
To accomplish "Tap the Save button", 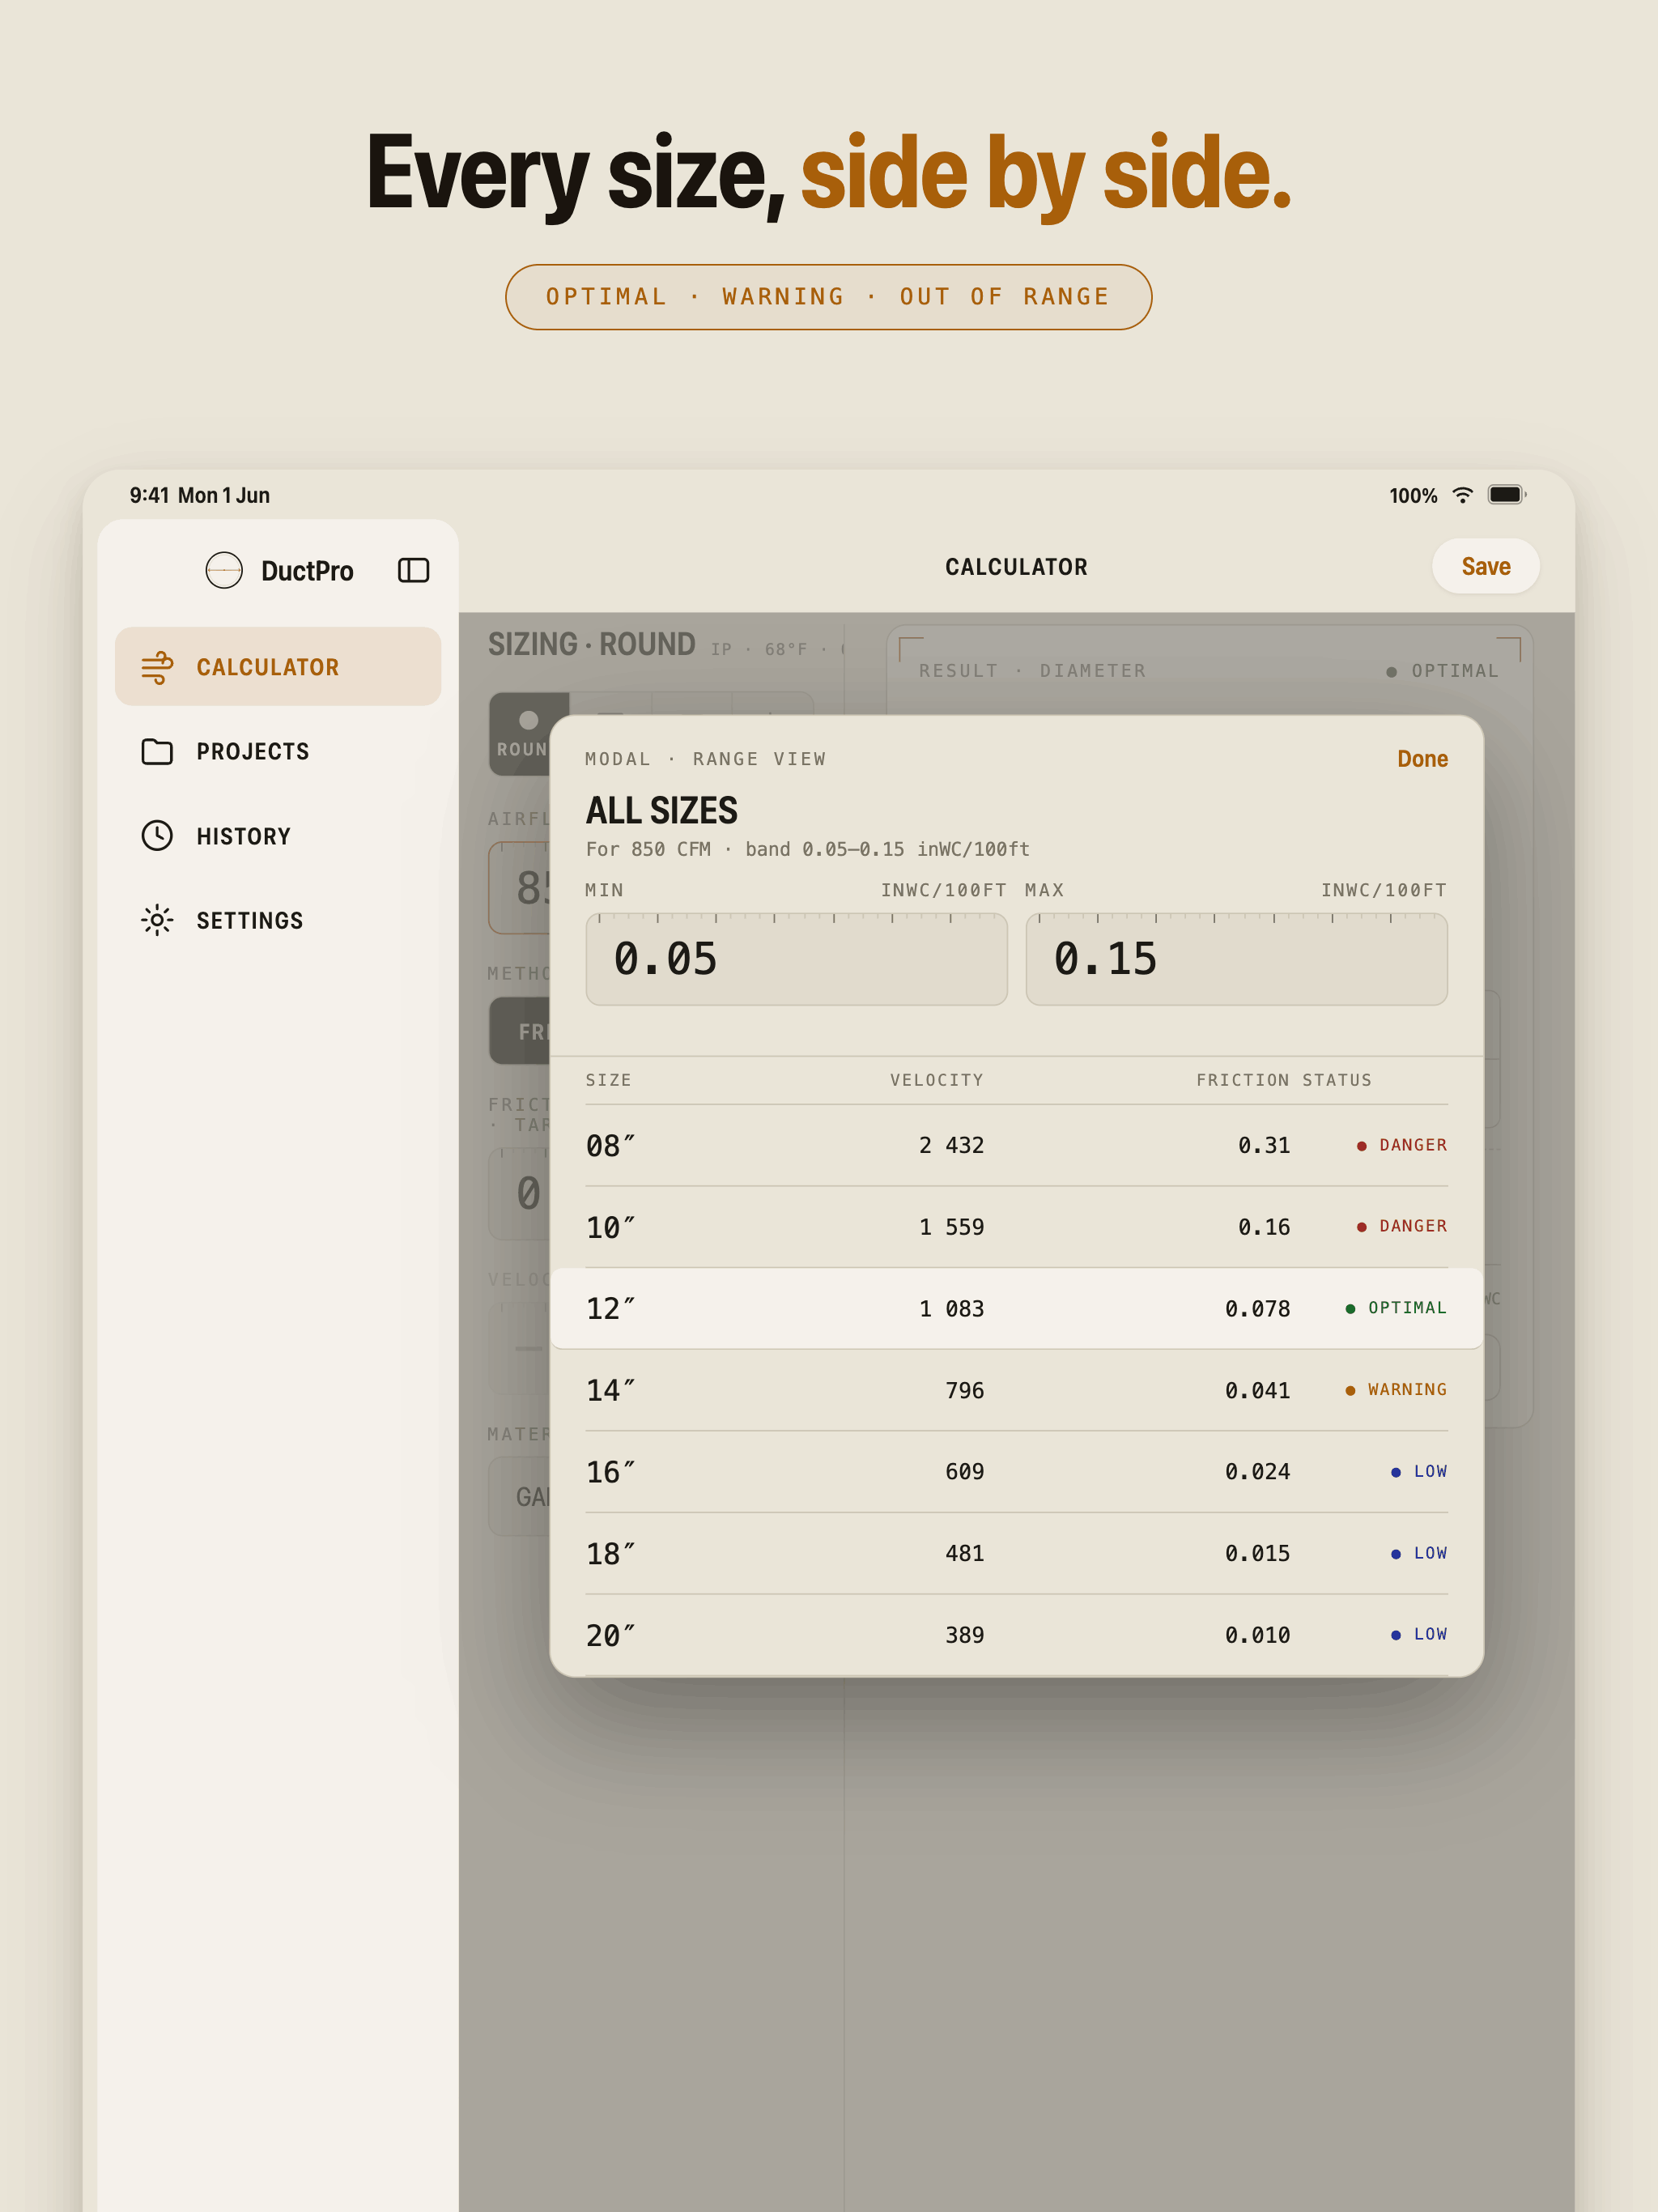I will [1485, 566].
